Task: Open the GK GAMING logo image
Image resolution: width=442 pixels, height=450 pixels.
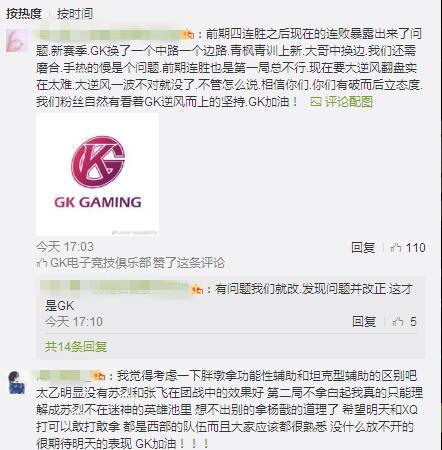Action: pyautogui.click(x=97, y=175)
